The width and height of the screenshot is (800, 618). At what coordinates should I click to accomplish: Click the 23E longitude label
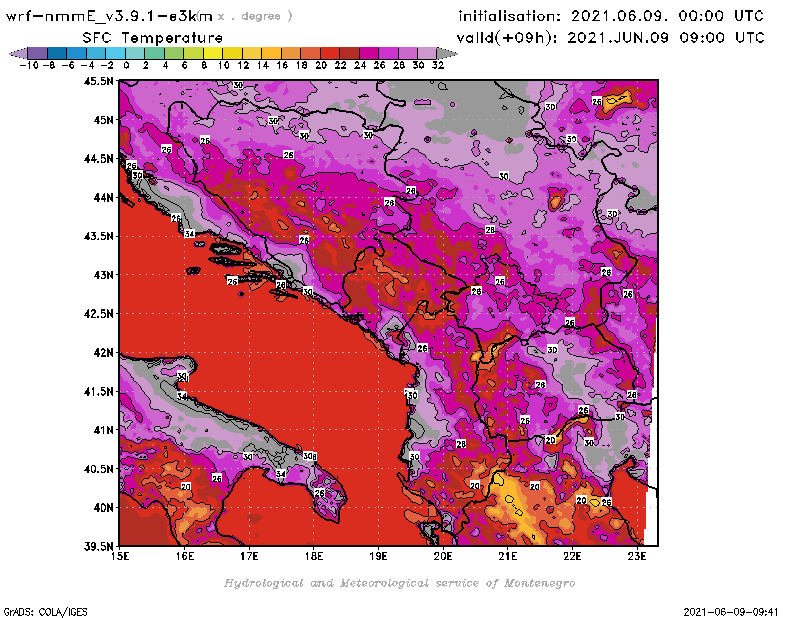pos(637,556)
